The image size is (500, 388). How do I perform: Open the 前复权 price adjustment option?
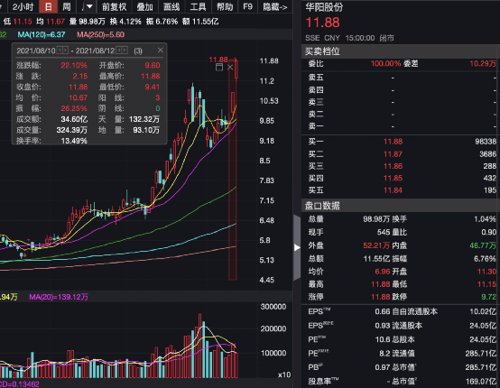(114, 7)
